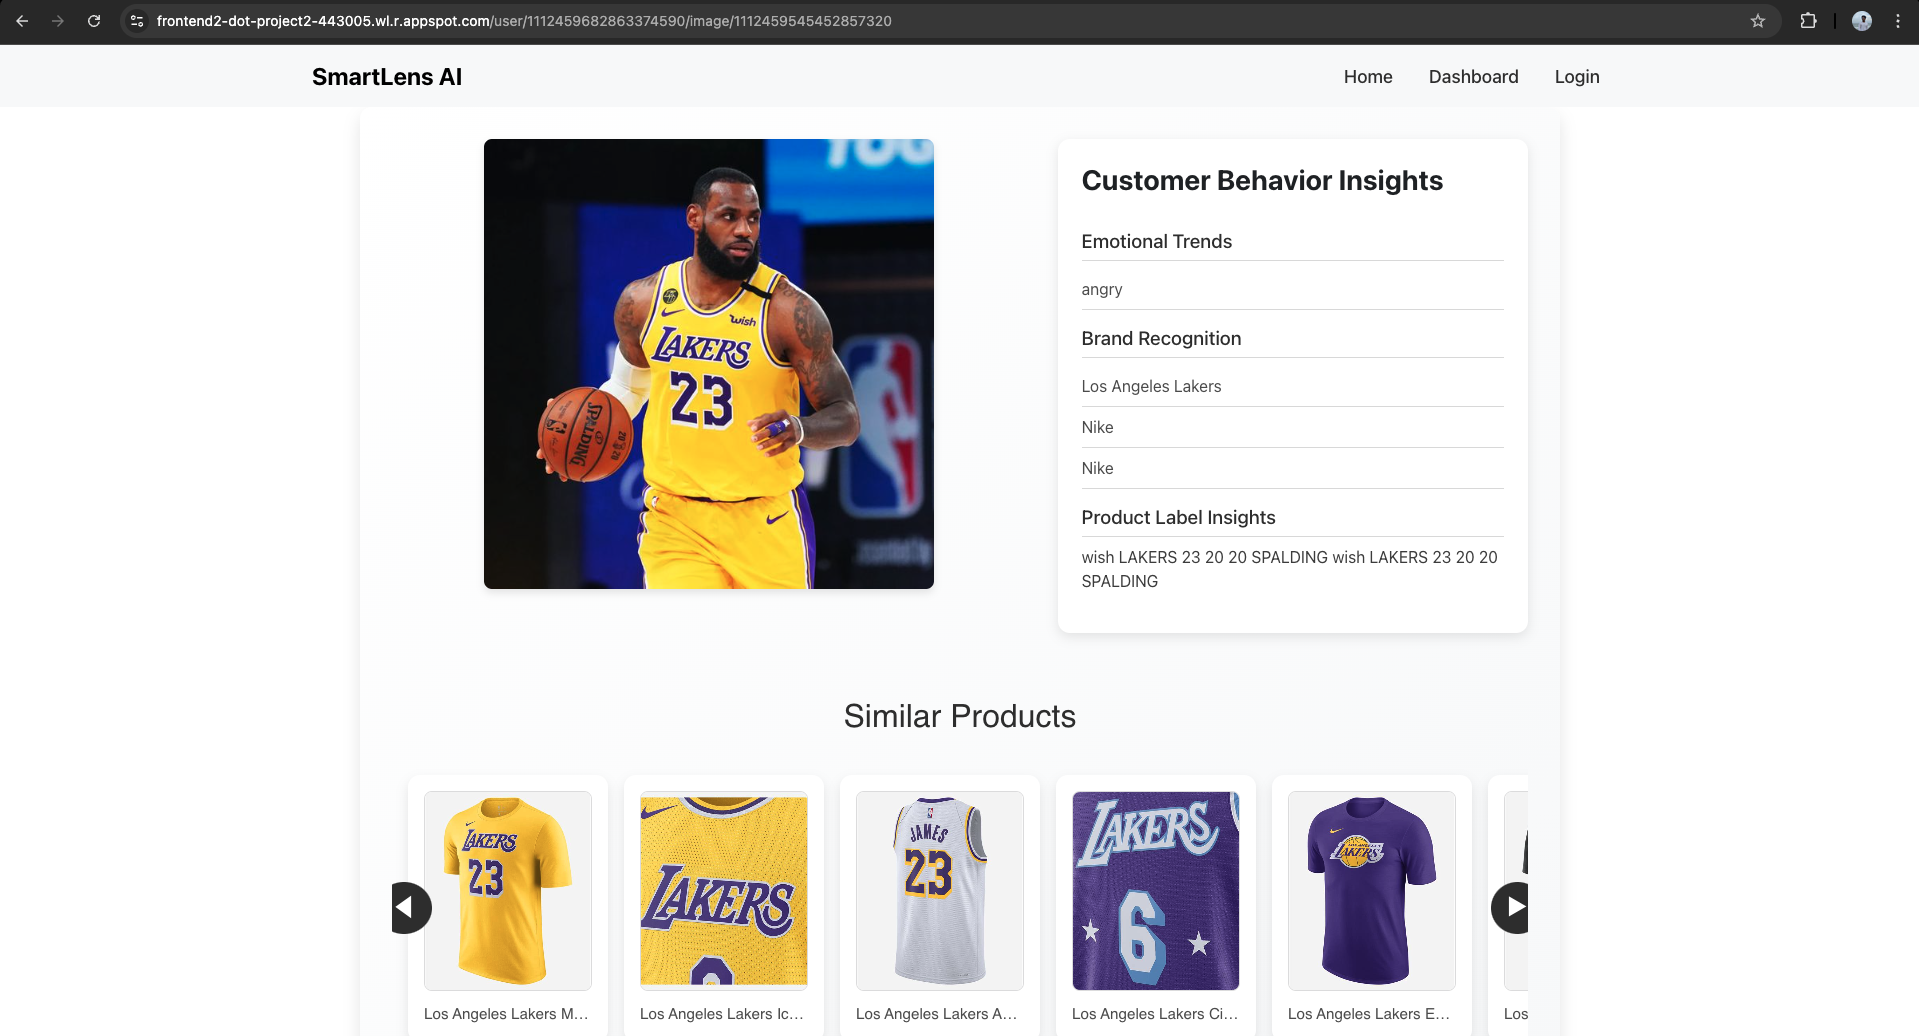This screenshot has width=1919, height=1036.
Task: Open site information icon in address bar
Action: pyautogui.click(x=137, y=21)
